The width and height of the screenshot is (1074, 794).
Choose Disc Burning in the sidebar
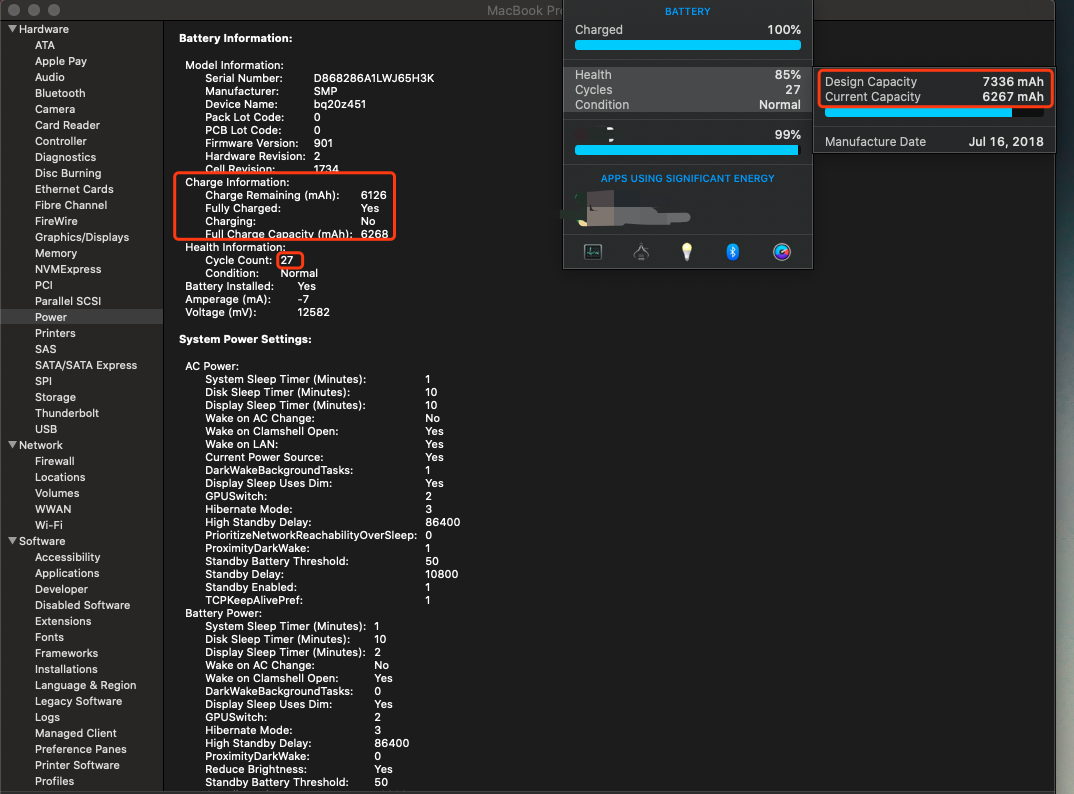click(x=68, y=173)
